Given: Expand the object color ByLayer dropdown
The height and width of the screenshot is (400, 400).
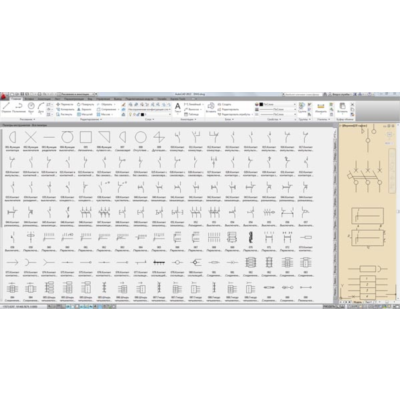Looking at the screenshot, I should click(x=277, y=104).
